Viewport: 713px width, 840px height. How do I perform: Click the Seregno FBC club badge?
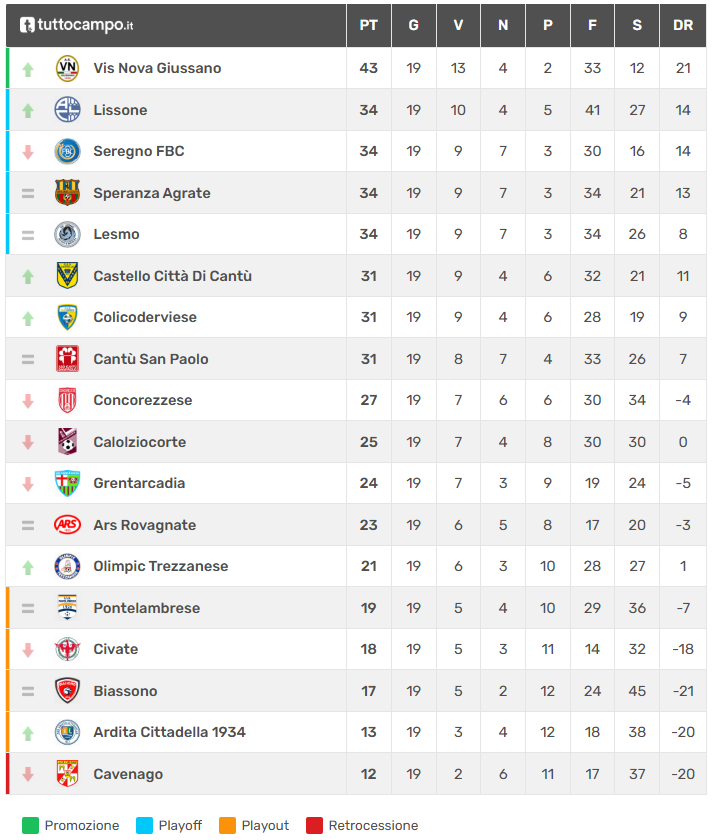67,151
